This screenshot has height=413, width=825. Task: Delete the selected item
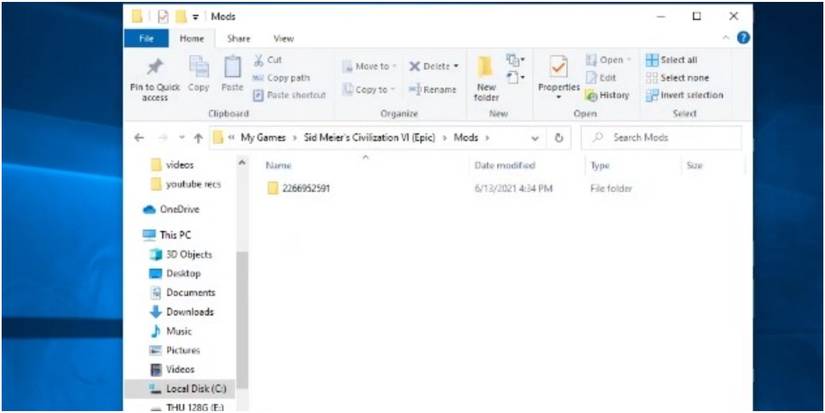coord(434,66)
